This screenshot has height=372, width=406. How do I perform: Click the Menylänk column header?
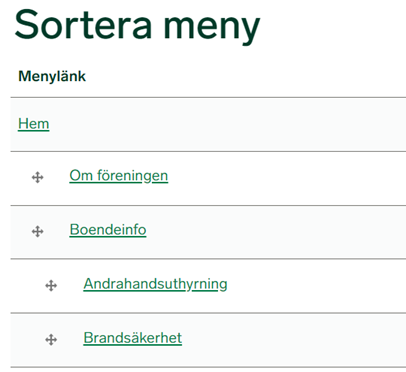[52, 76]
